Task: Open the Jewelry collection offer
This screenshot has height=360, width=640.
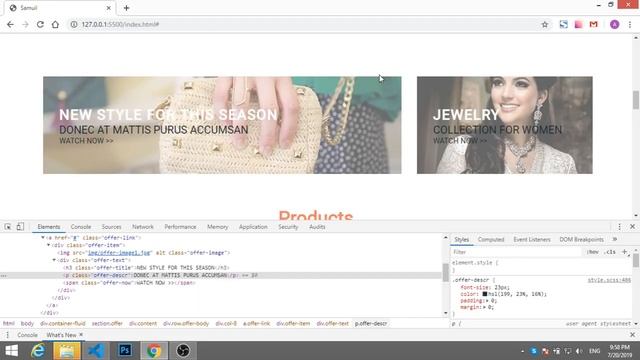Action: coord(504,125)
